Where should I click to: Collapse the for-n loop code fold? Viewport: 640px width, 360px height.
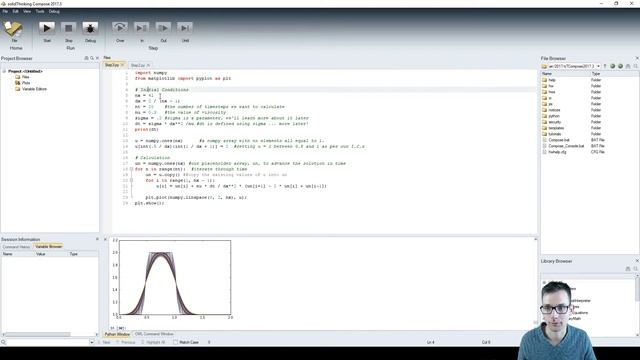131,169
